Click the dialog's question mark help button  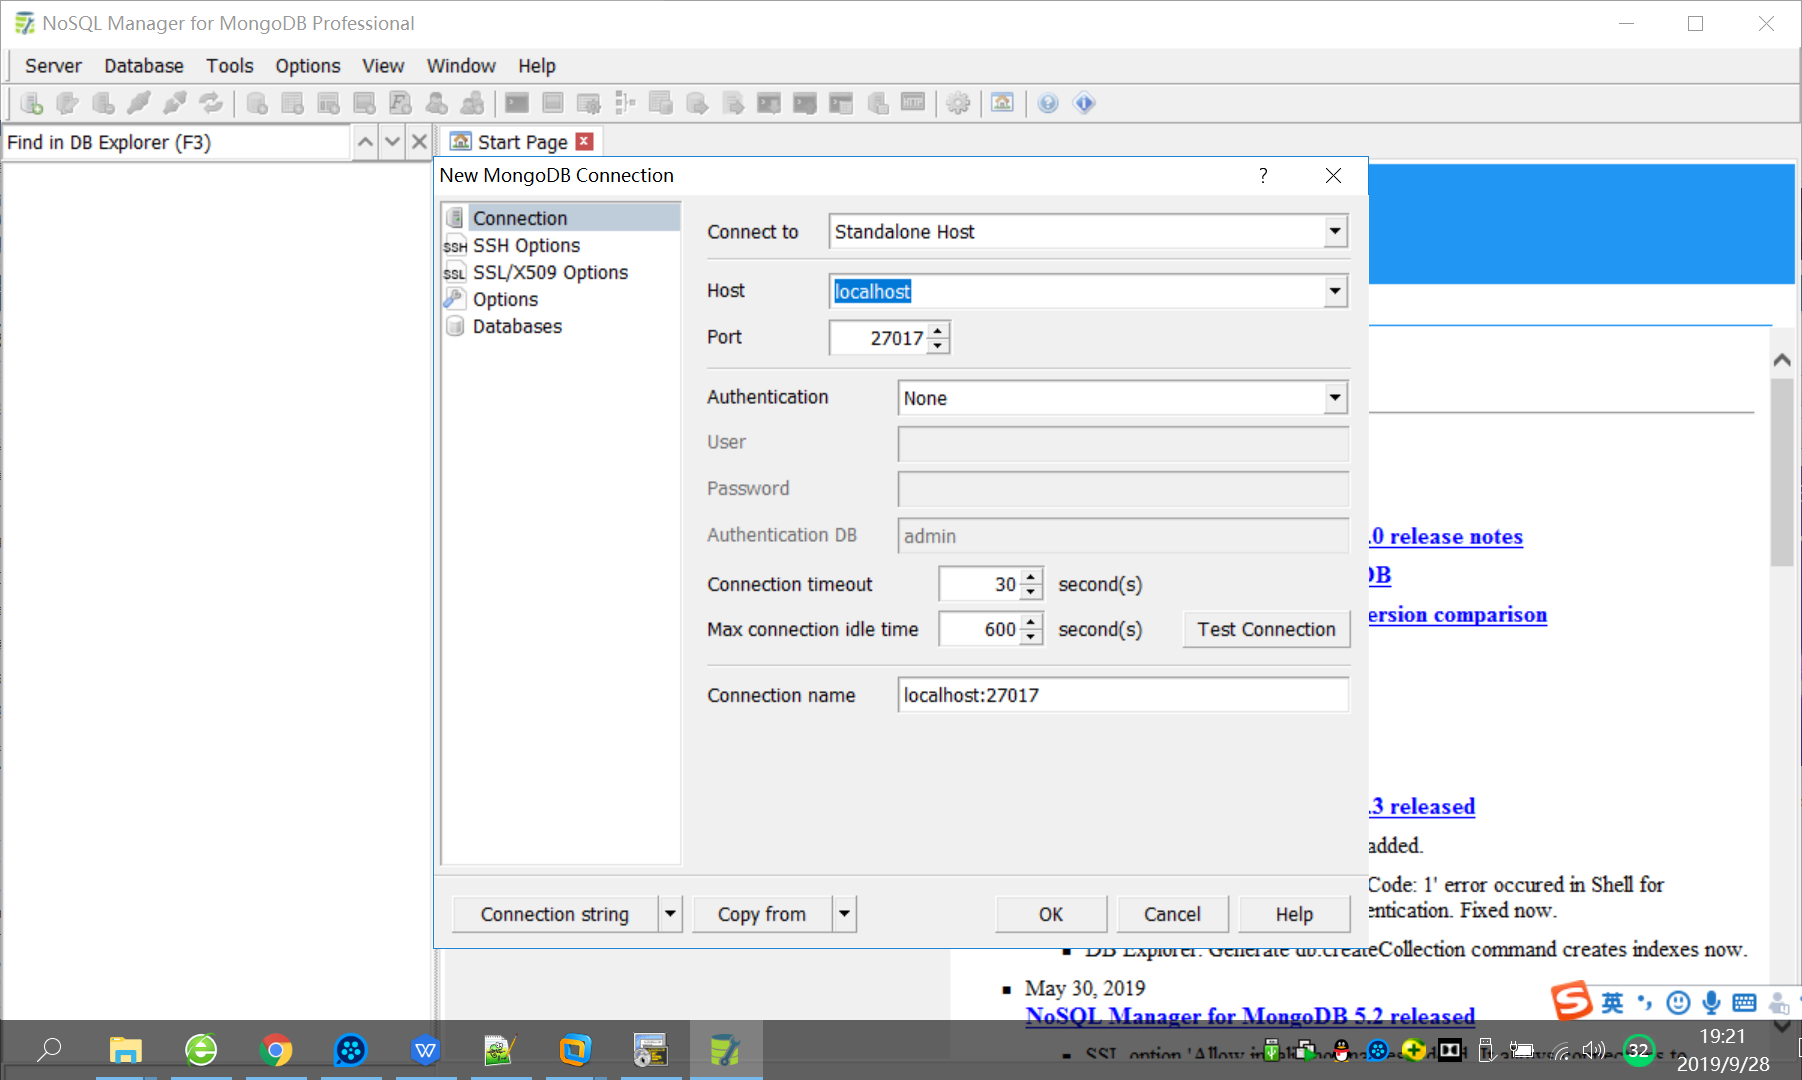1263,176
